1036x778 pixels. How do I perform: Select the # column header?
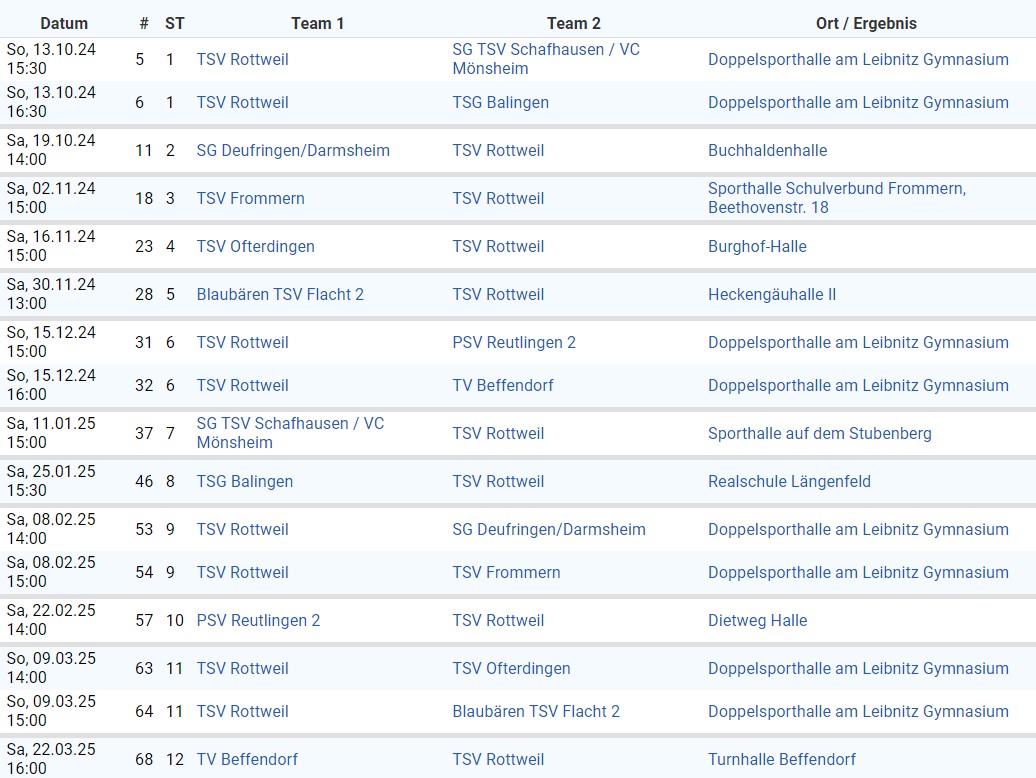tap(144, 24)
